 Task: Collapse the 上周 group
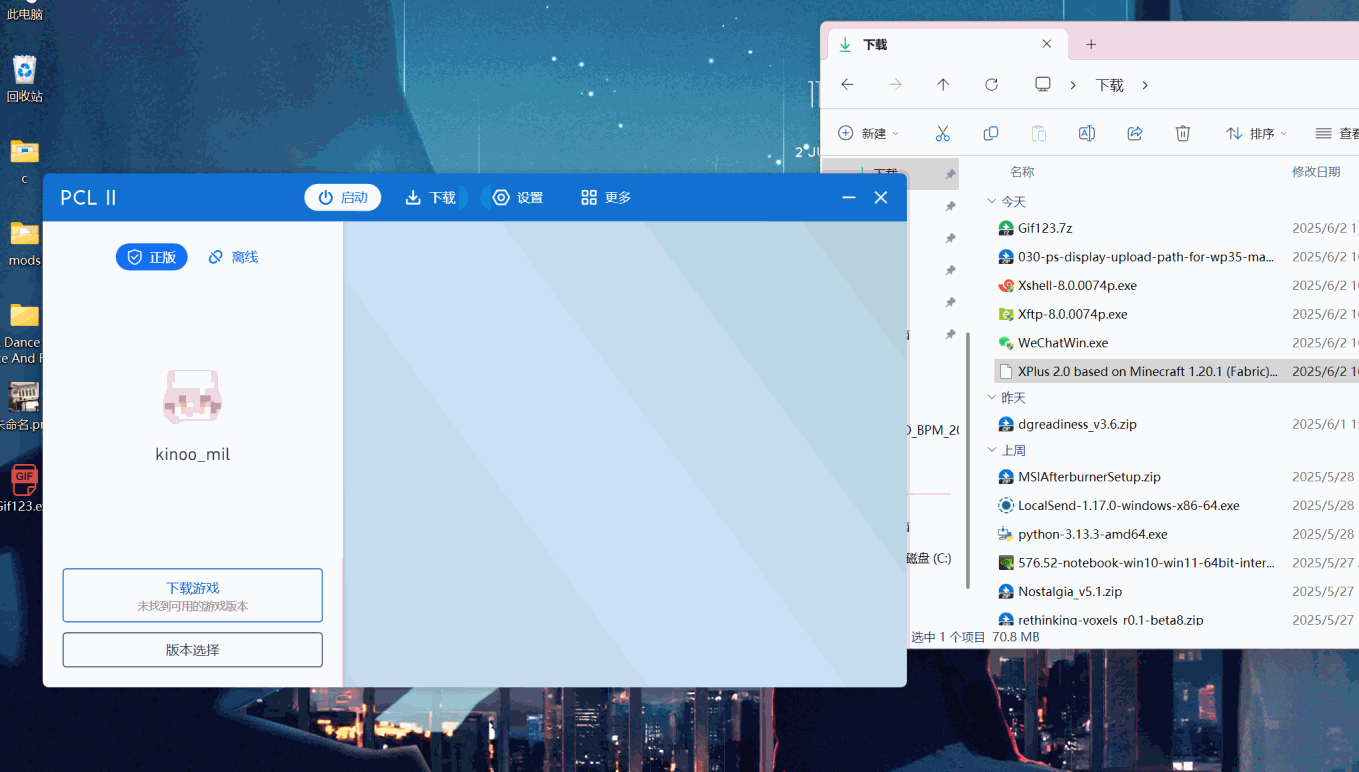pos(992,451)
